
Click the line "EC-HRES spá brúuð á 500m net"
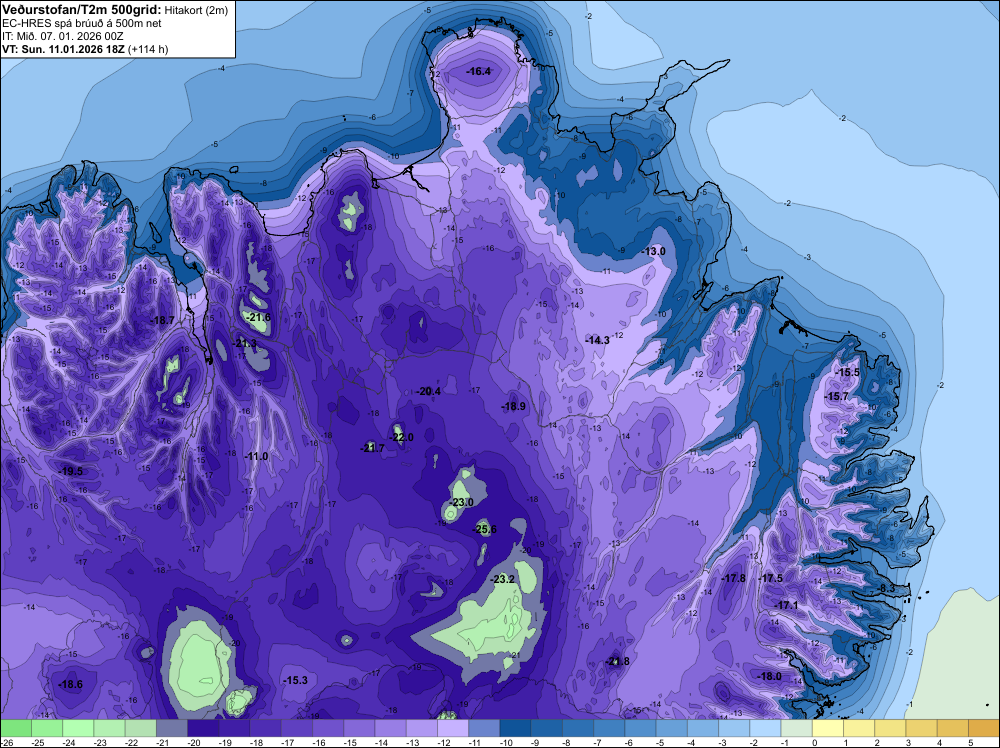click(x=82, y=23)
